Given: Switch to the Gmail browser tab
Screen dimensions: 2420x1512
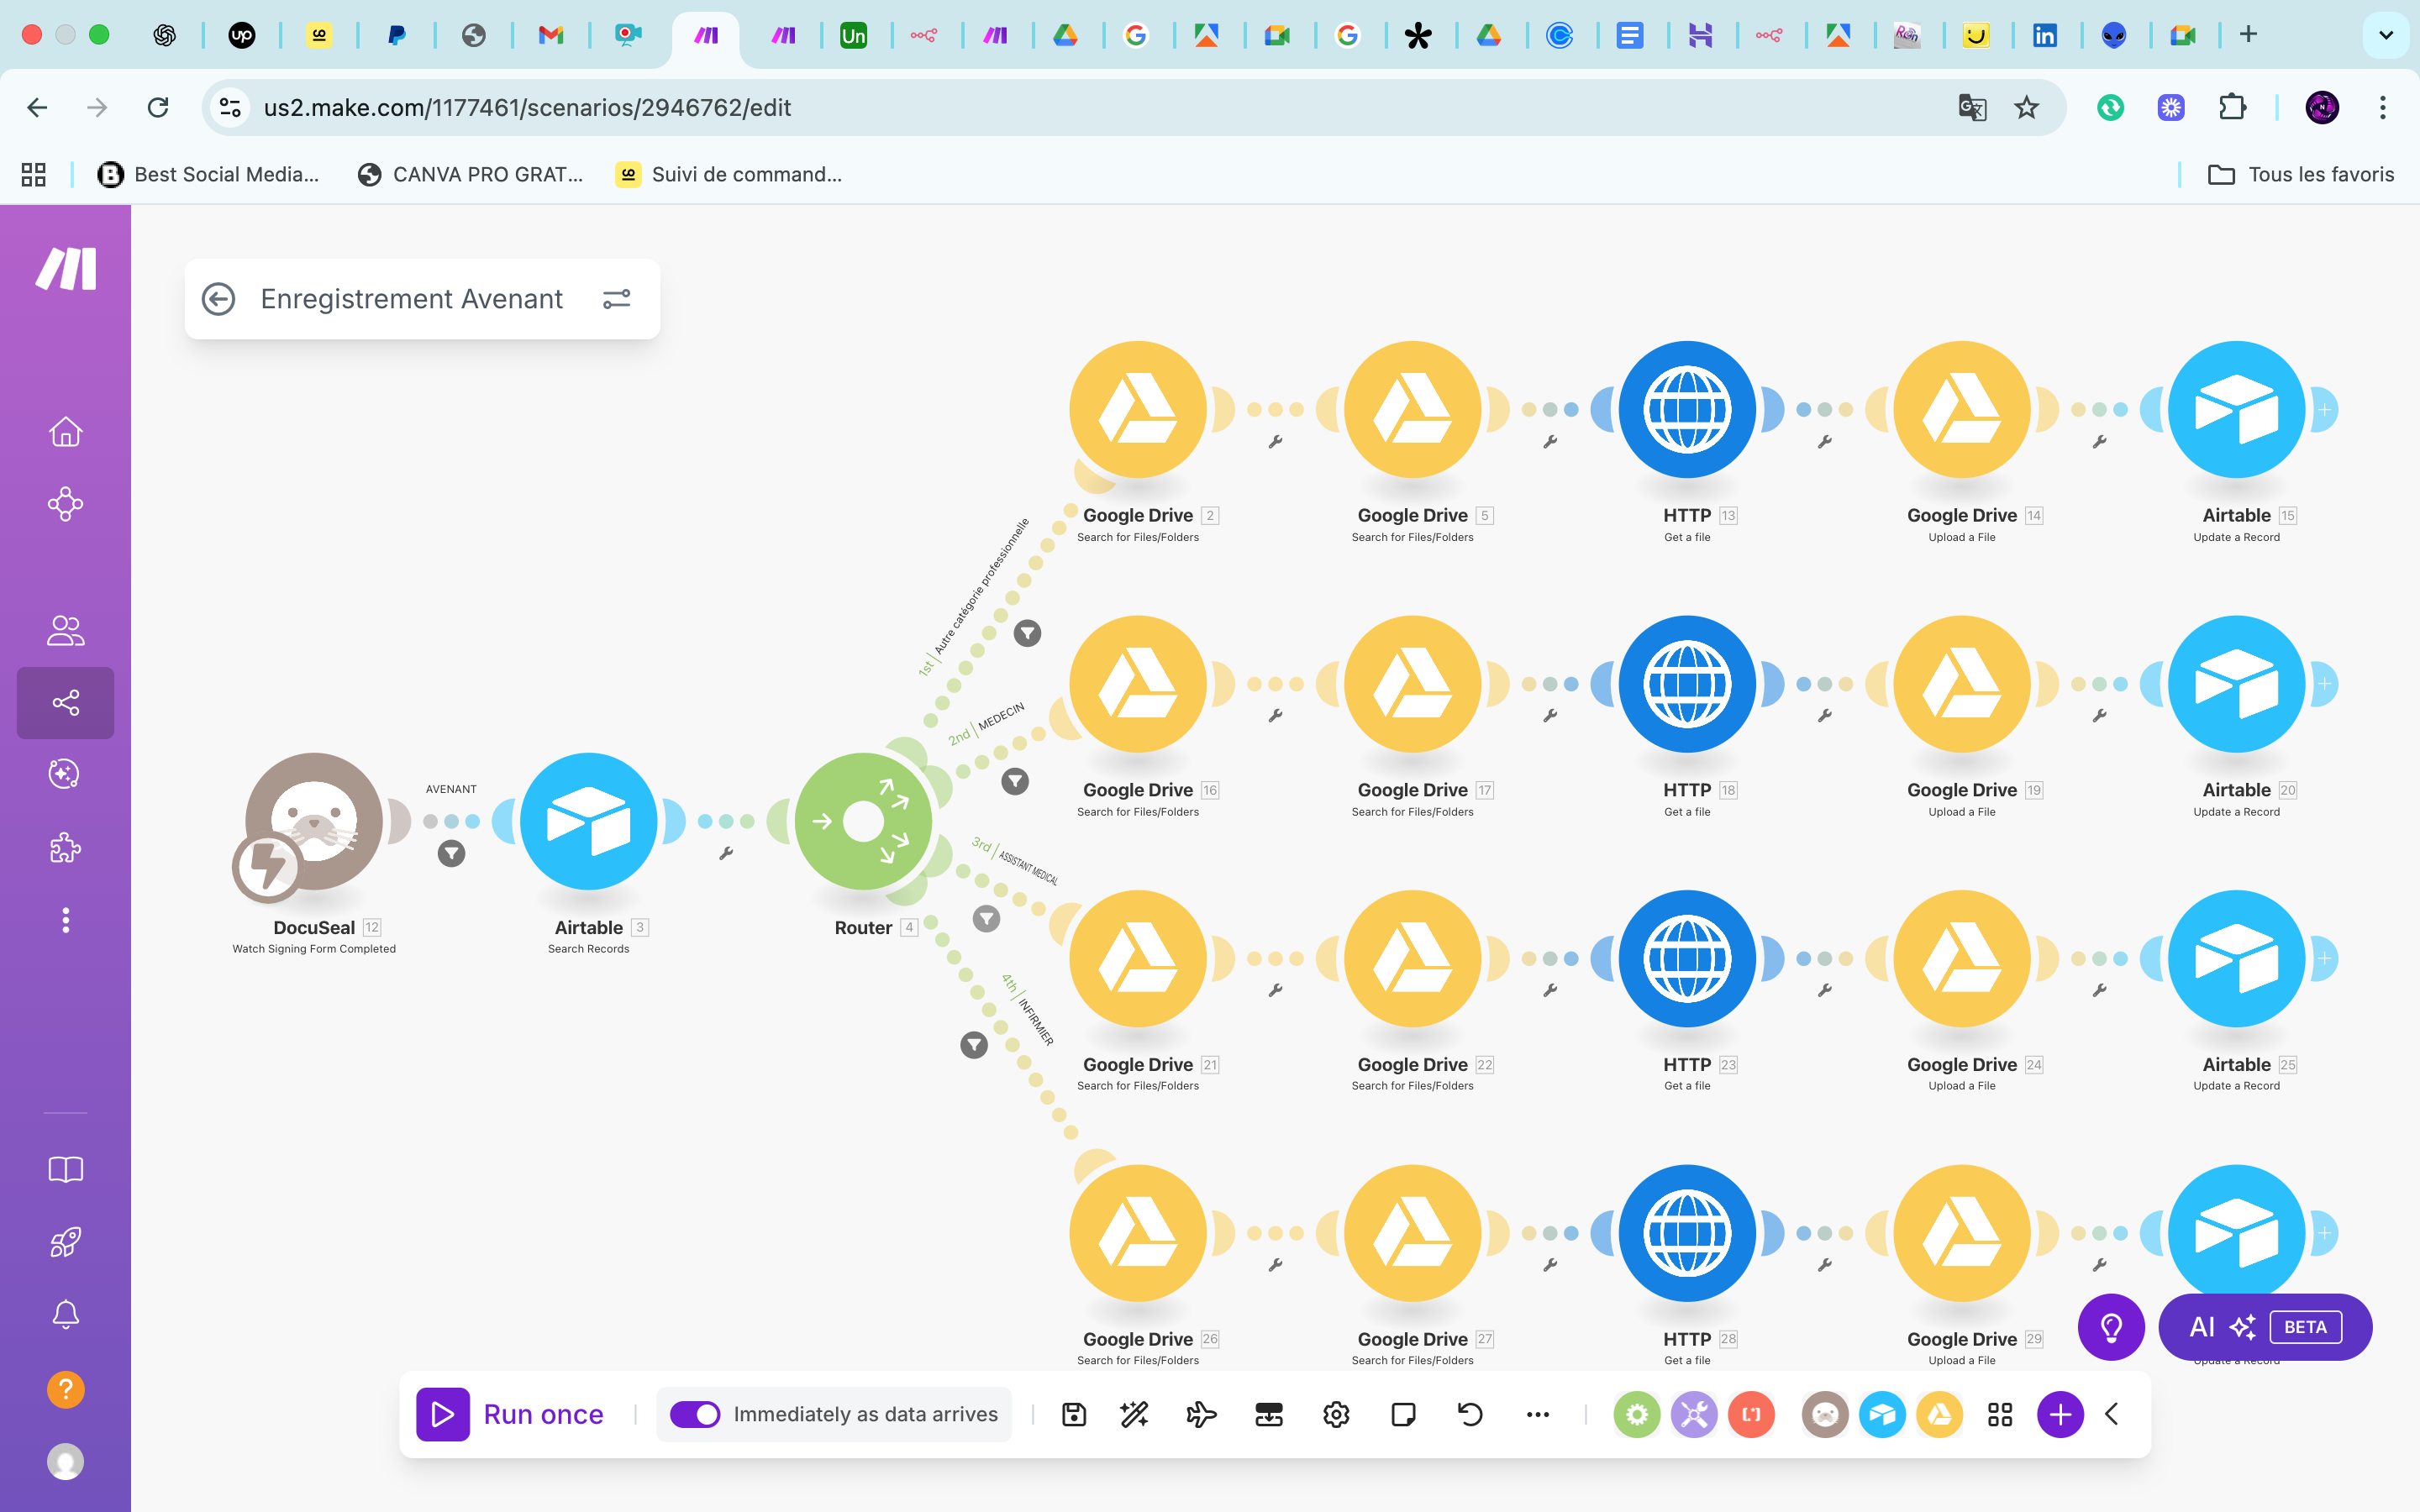Looking at the screenshot, I should pyautogui.click(x=551, y=35).
